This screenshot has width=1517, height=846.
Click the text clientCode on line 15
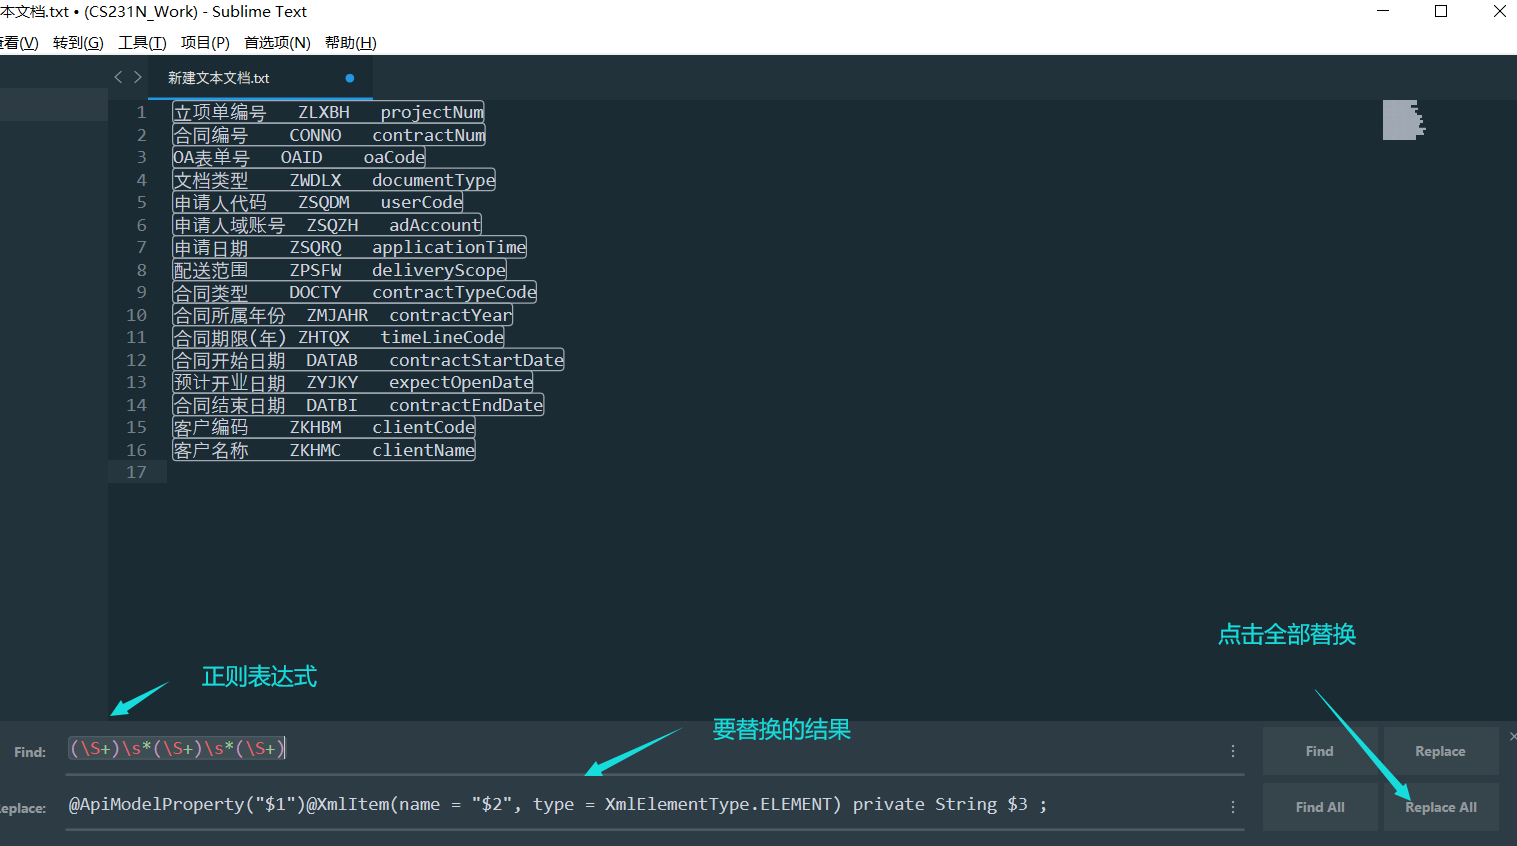423,427
